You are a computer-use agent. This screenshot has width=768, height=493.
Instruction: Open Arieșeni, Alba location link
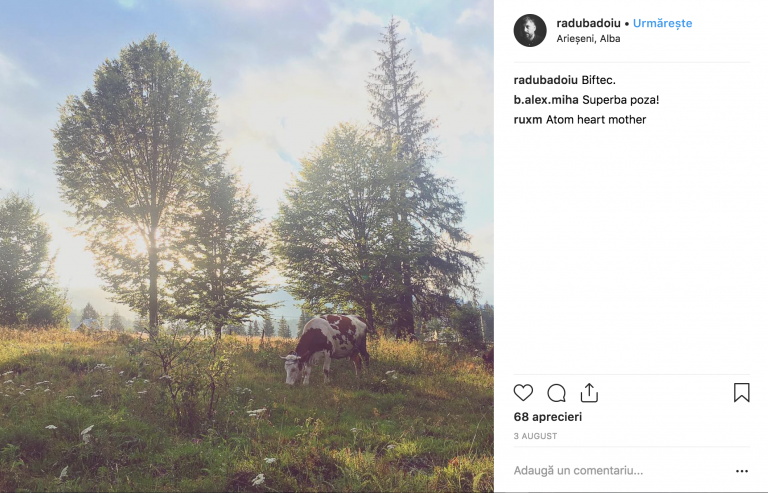point(588,39)
